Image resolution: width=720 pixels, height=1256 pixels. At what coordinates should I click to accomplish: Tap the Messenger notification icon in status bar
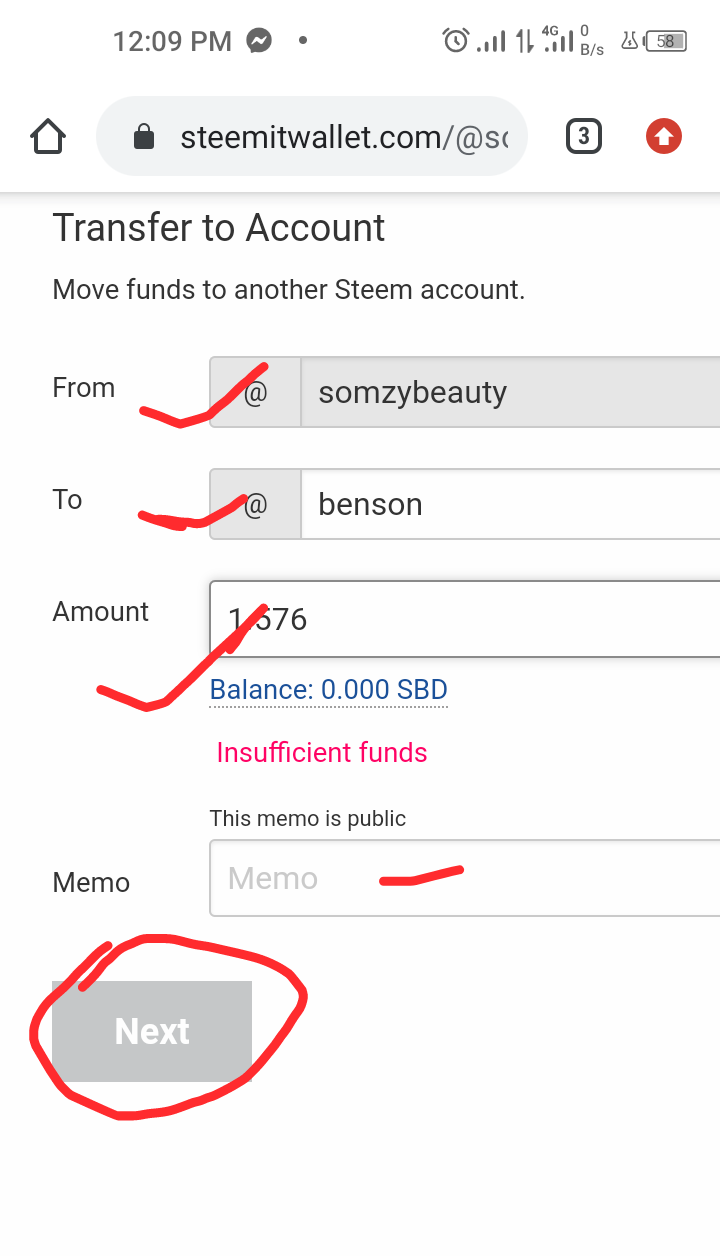click(x=259, y=41)
